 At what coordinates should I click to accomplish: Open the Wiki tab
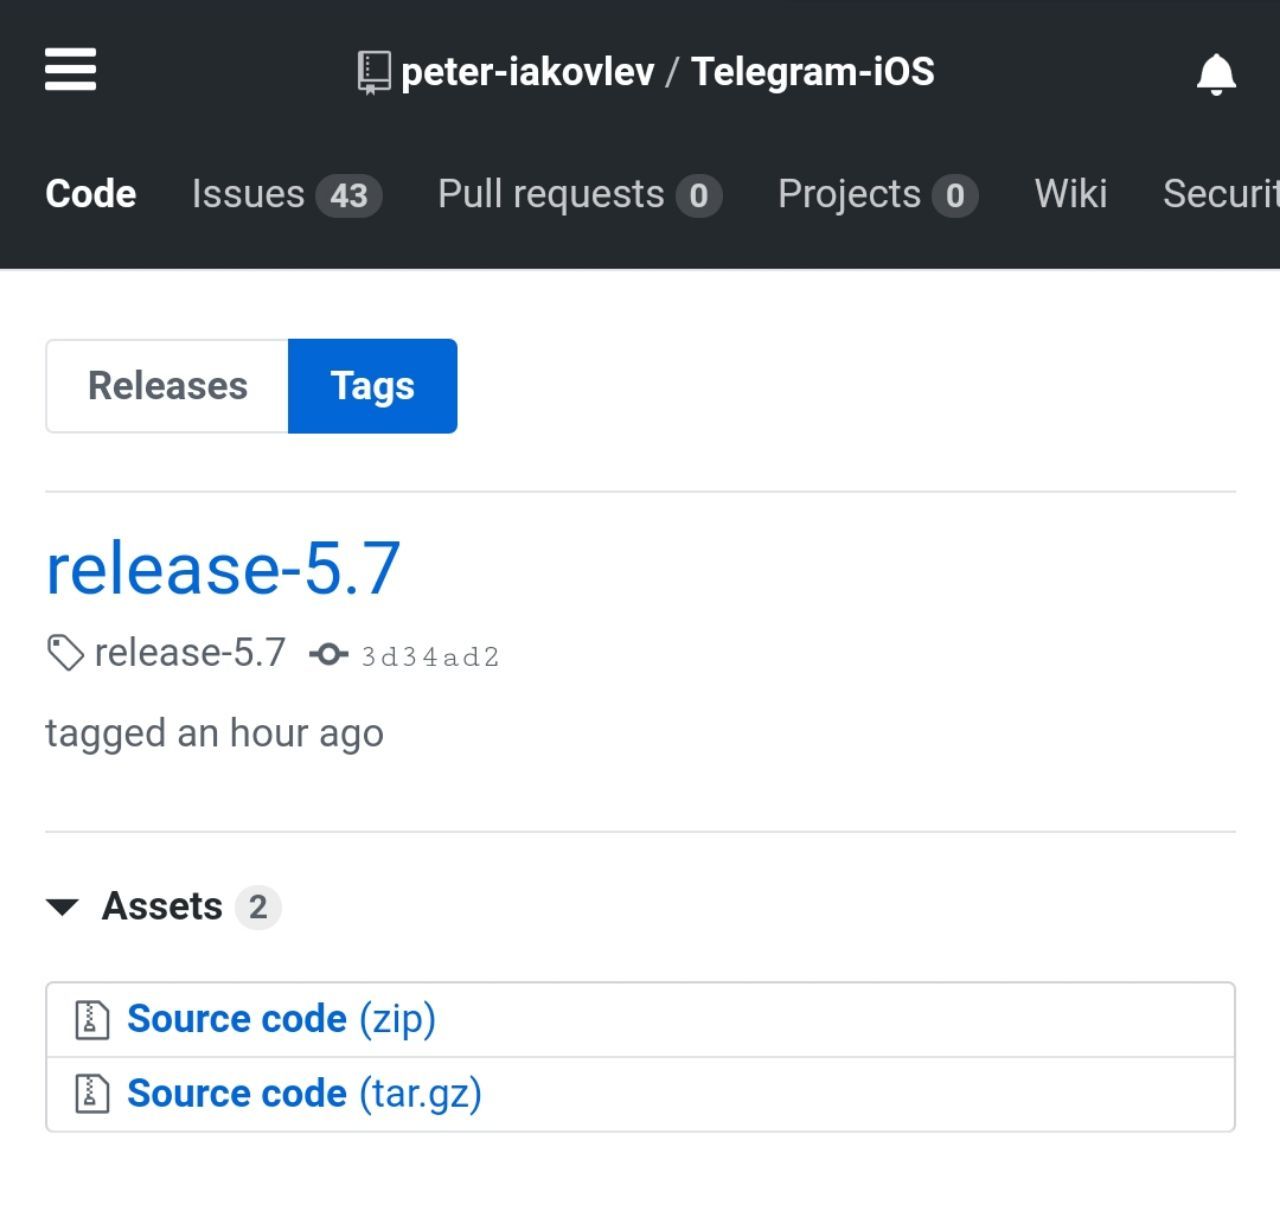(1071, 194)
